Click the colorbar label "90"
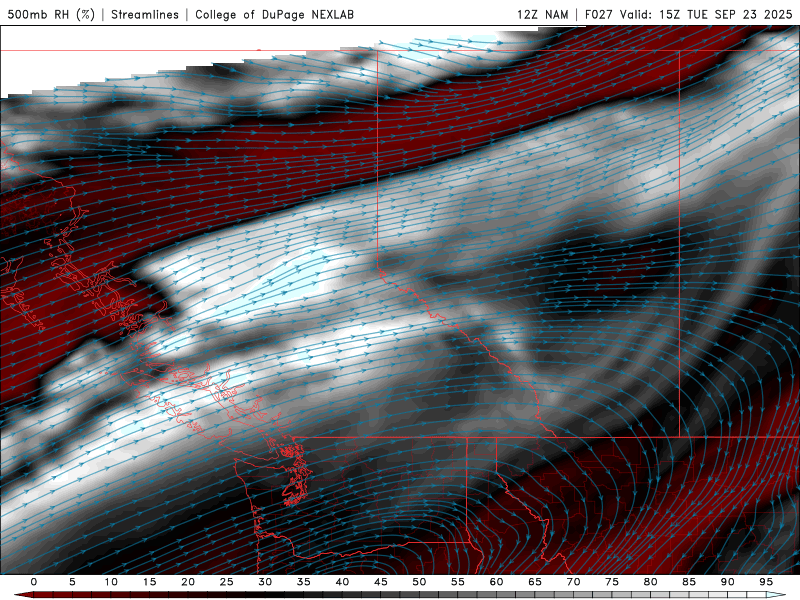Viewport: 800px width, 600px height. (728, 582)
